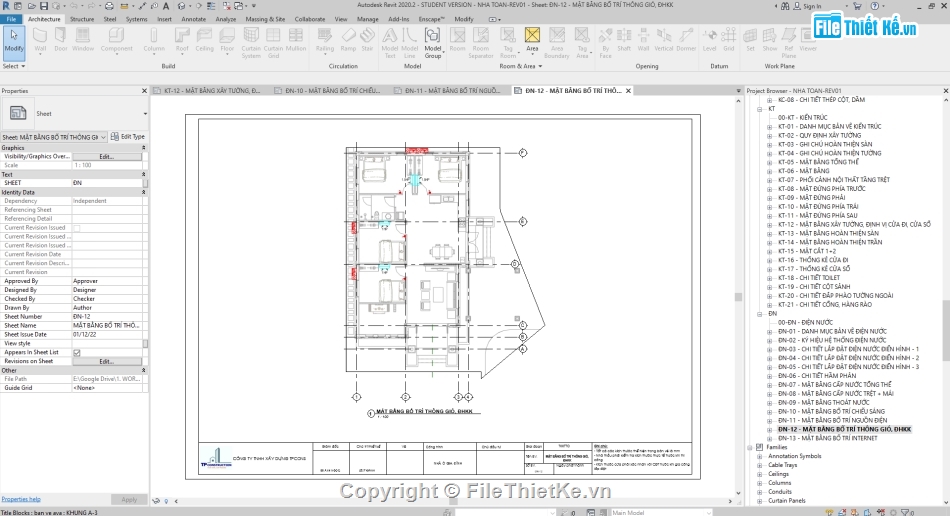Collapse the Identity Data section
Screen dimensions: 950x516
pyautogui.click(x=144, y=192)
